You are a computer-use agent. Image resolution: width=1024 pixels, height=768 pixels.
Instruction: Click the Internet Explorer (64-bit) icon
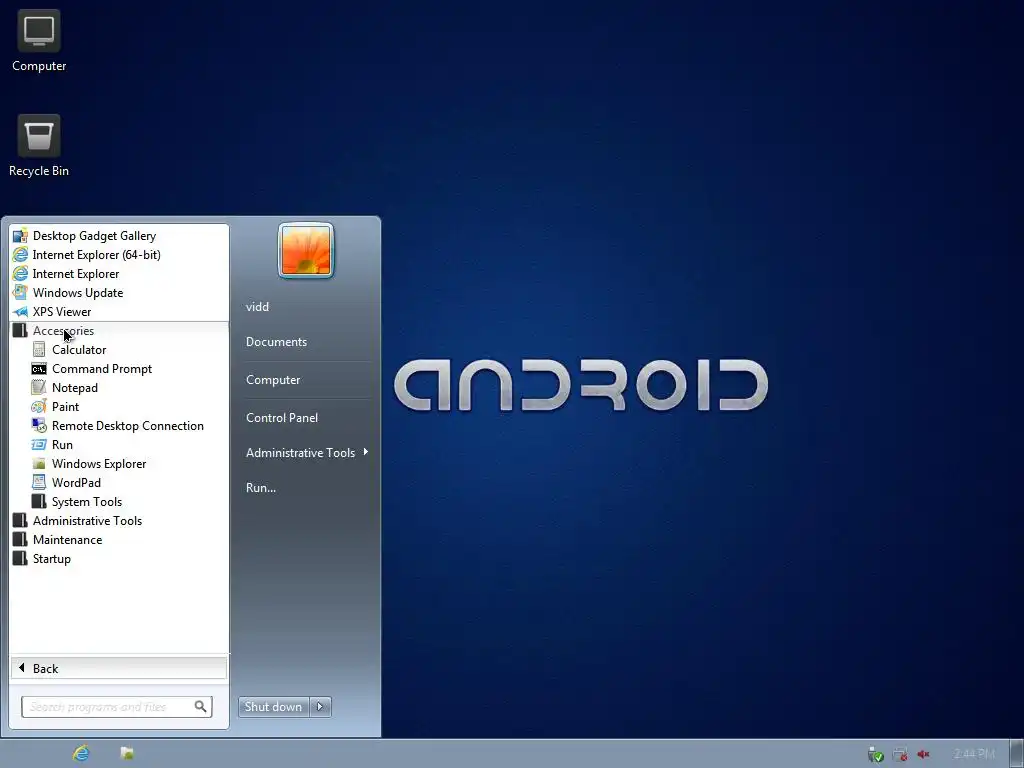click(20, 255)
